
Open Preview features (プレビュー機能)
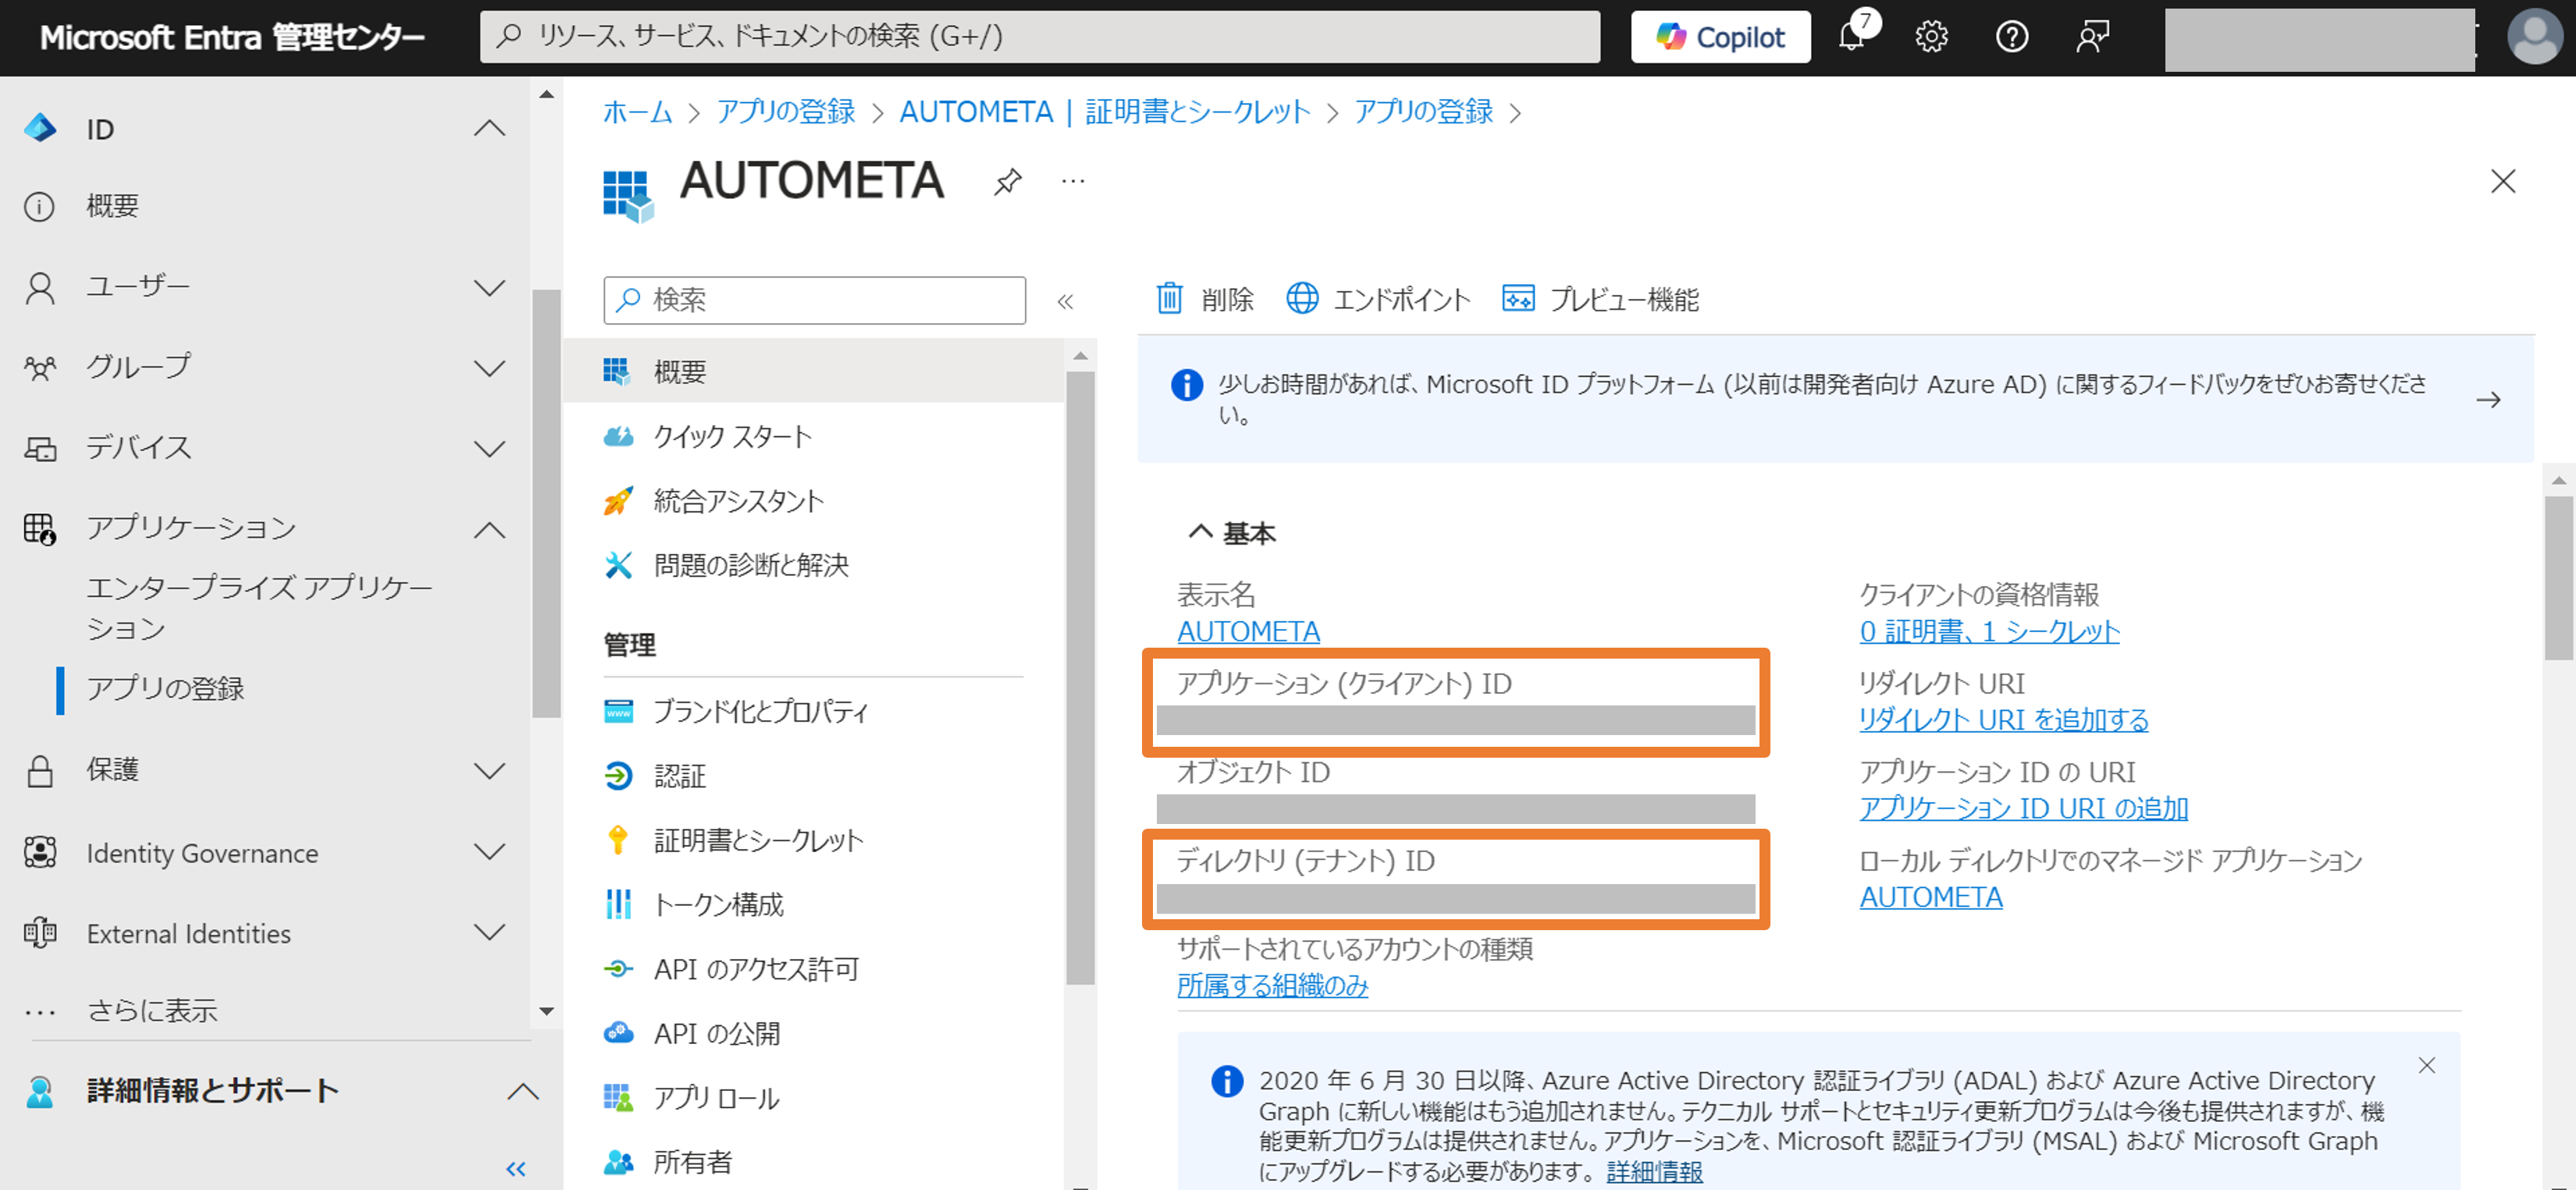(1600, 298)
